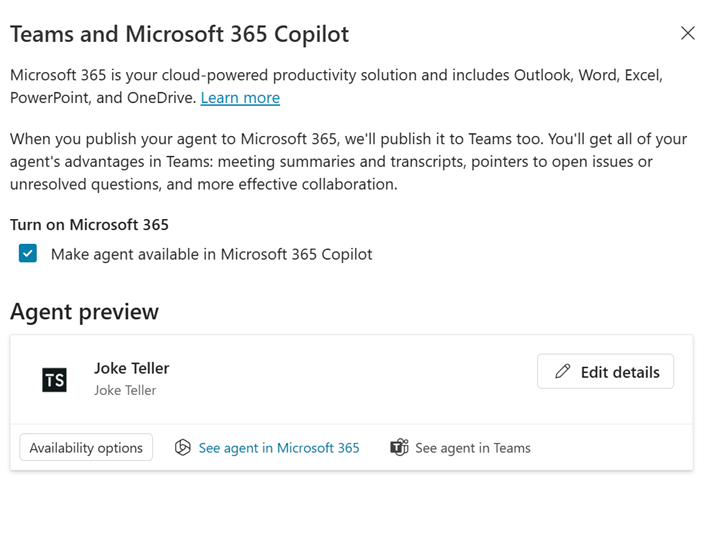The height and width of the screenshot is (546, 707).
Task: Click the black TS agent avatar icon
Action: point(54,380)
